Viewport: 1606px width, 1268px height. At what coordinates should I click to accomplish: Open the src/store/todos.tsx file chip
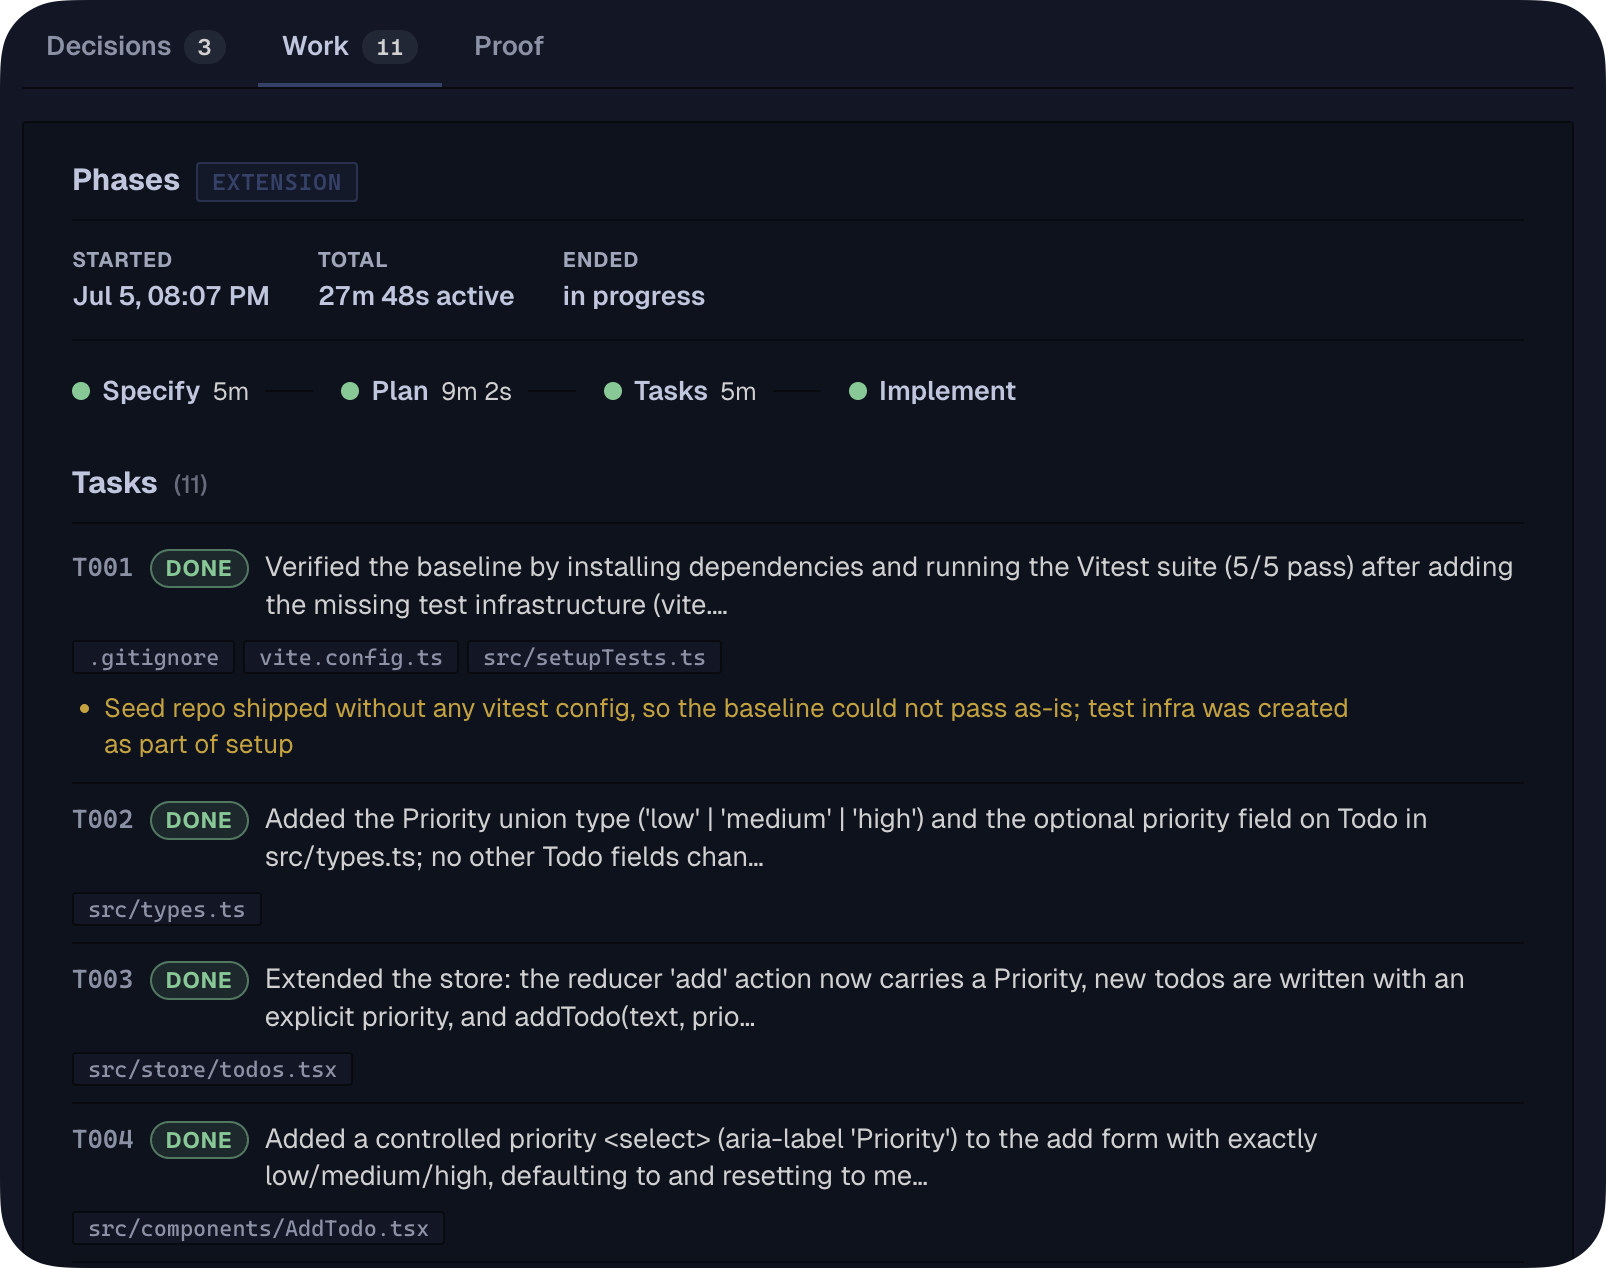[212, 1070]
